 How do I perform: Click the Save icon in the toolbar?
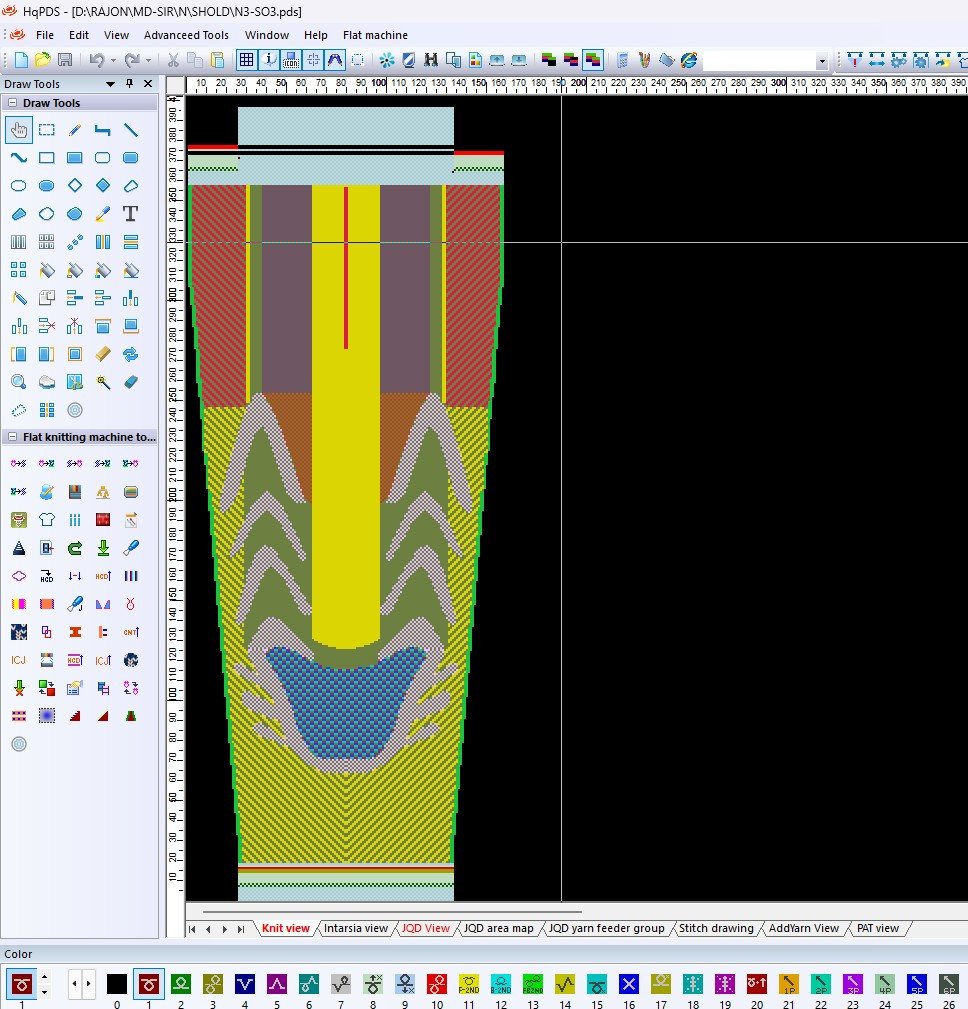click(65, 61)
